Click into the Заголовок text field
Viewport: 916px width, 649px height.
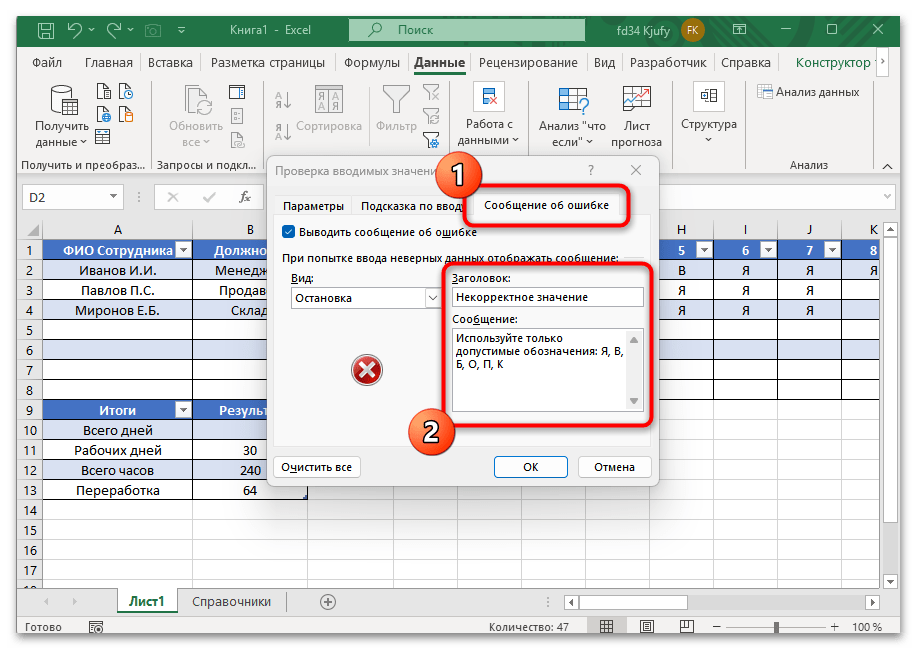click(547, 297)
